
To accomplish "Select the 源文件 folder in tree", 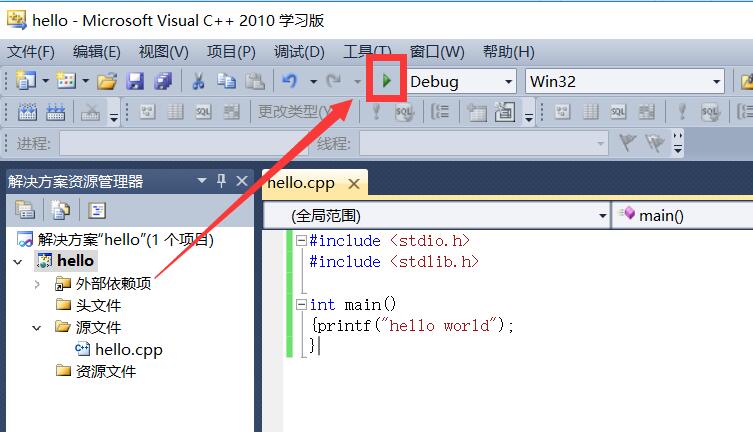I will pos(98,327).
